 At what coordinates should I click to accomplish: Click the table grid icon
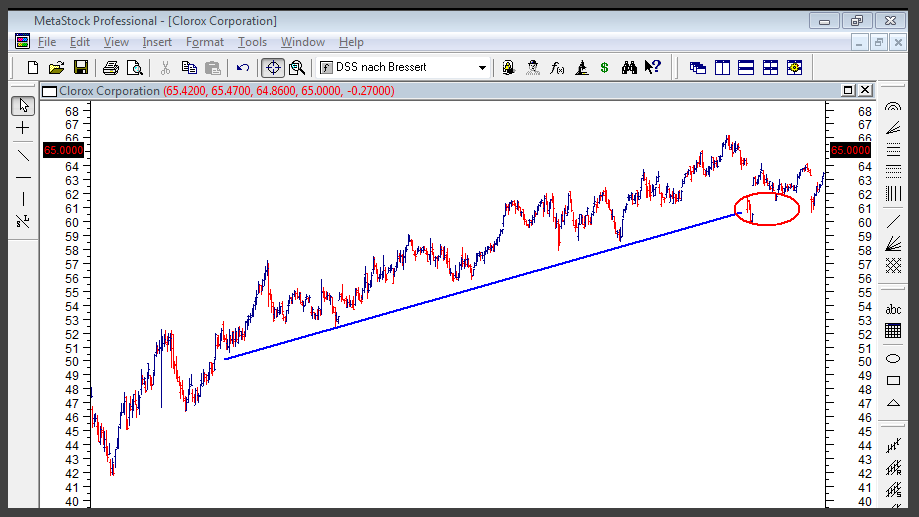[893, 331]
